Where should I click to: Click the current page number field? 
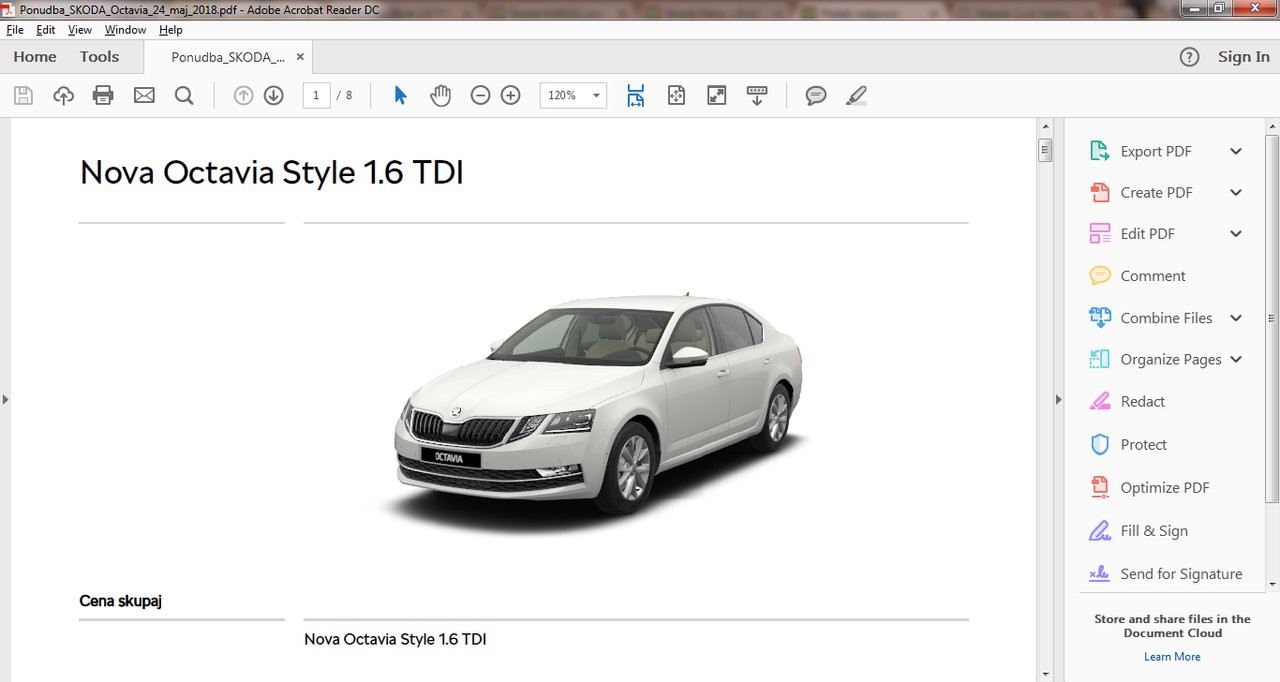pos(316,96)
